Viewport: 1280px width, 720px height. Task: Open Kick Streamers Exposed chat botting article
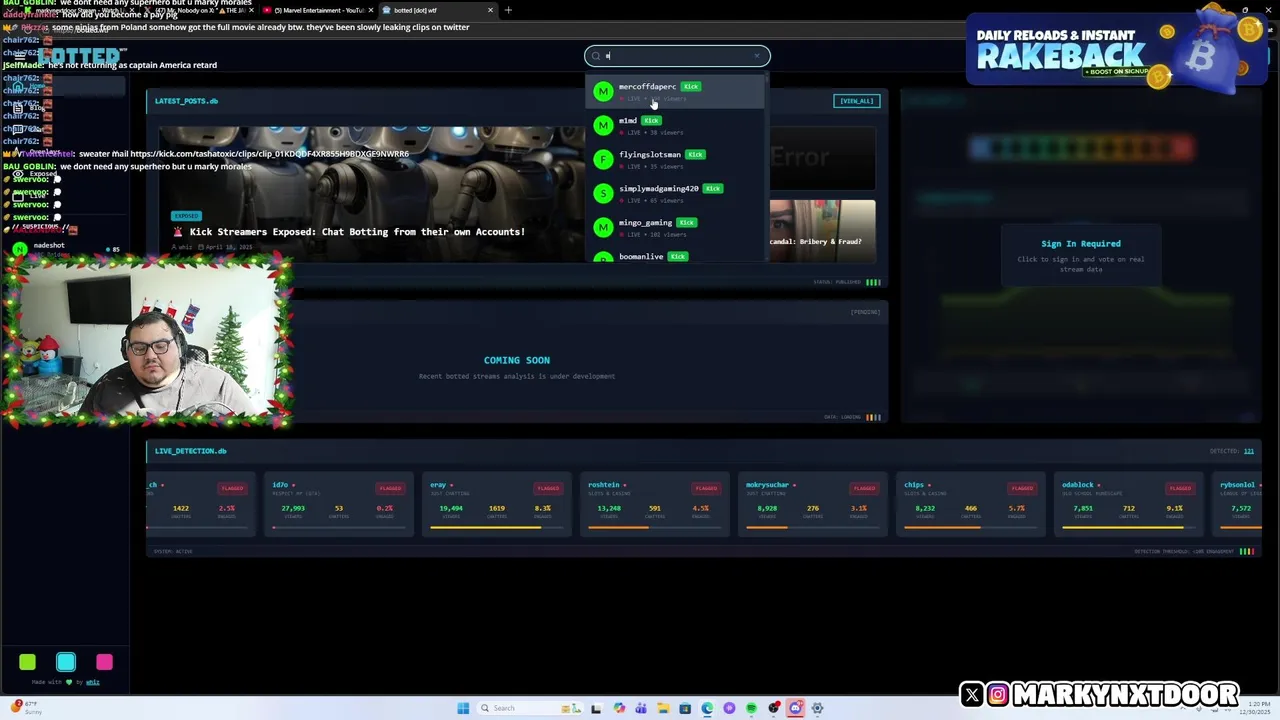(357, 232)
